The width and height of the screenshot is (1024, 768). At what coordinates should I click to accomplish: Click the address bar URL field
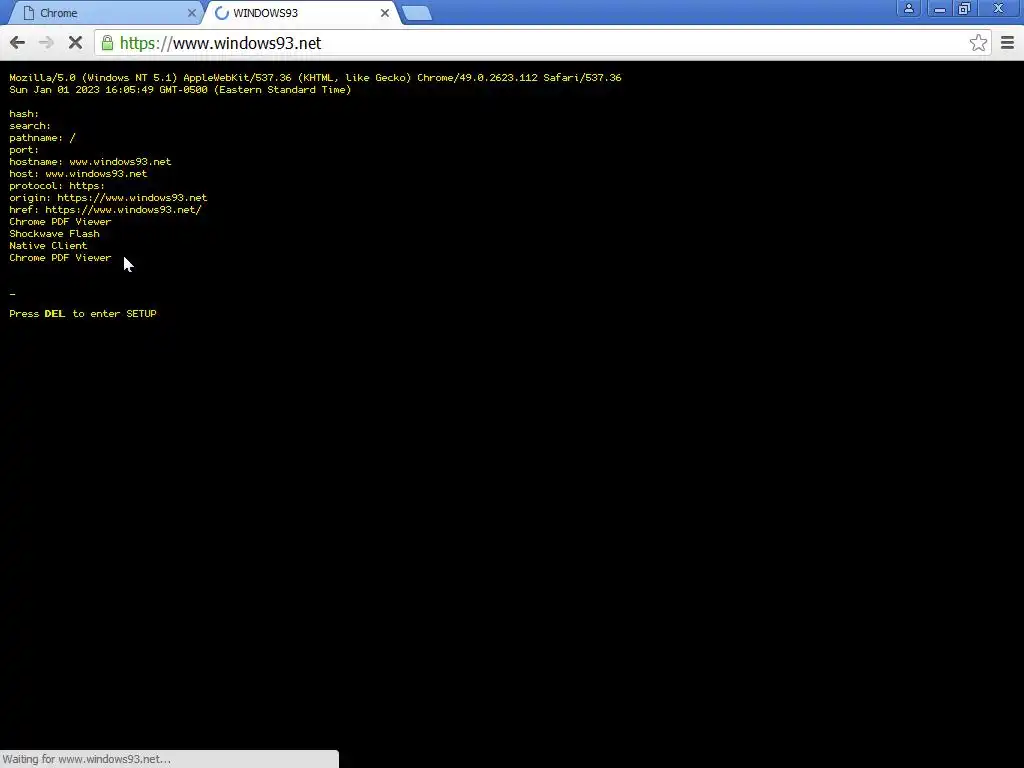[542, 43]
